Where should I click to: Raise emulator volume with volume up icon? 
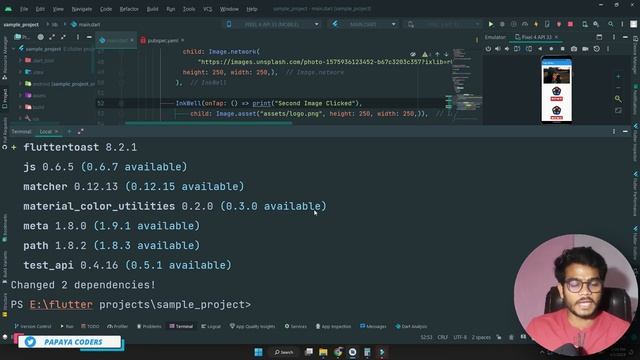click(x=498, y=49)
